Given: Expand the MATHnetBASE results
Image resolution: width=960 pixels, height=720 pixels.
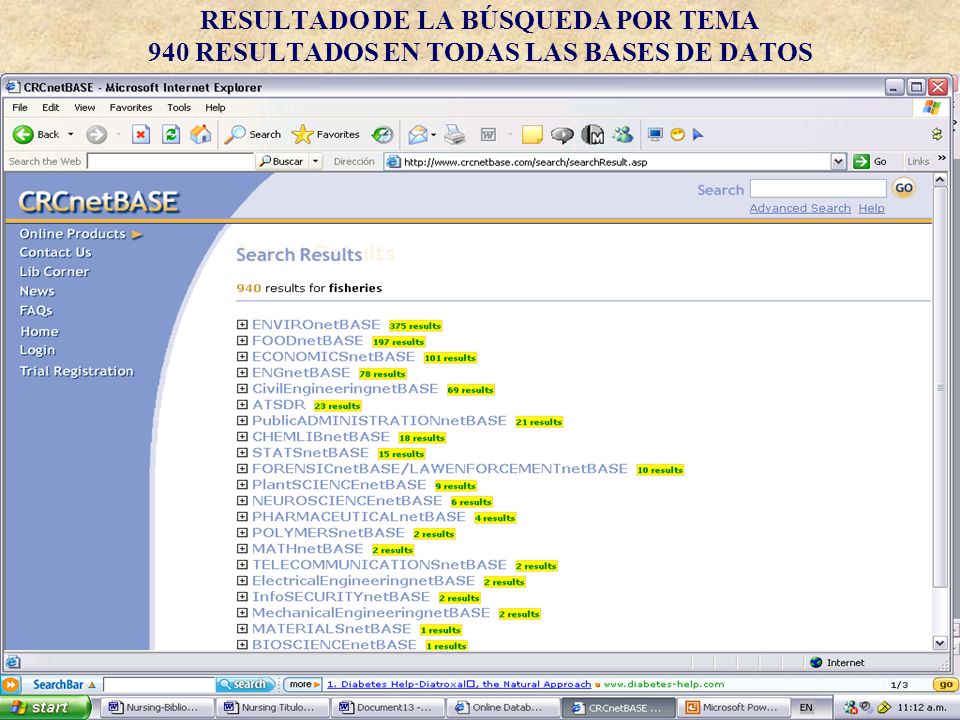Looking at the screenshot, I should (242, 549).
